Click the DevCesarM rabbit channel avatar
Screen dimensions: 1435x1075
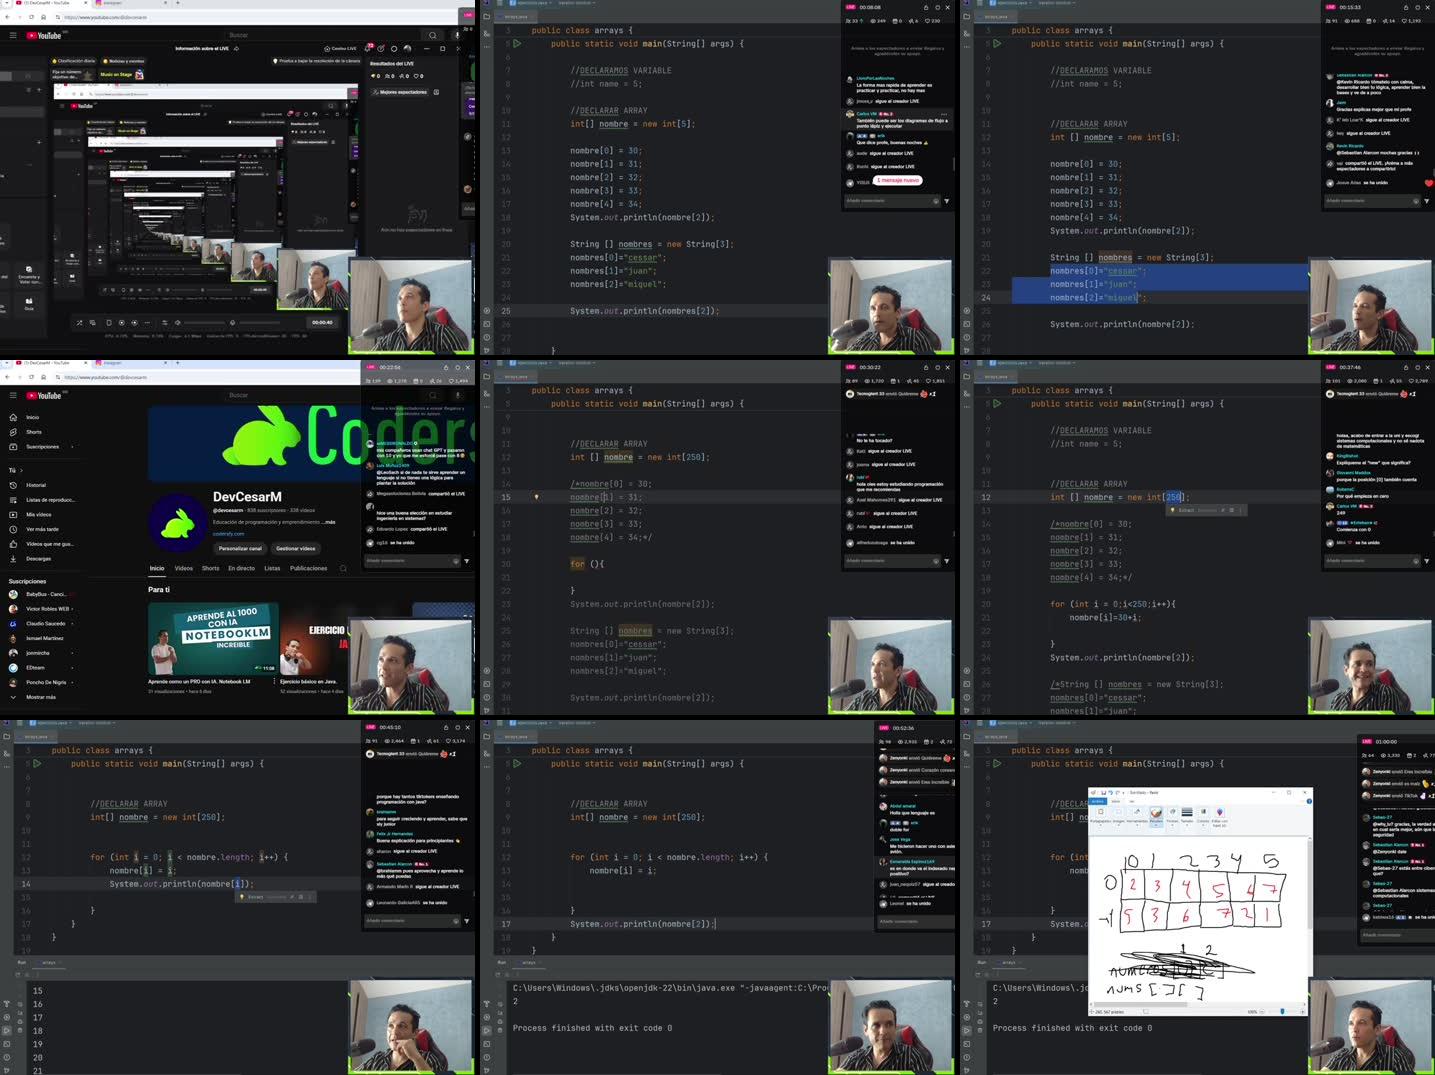point(178,521)
